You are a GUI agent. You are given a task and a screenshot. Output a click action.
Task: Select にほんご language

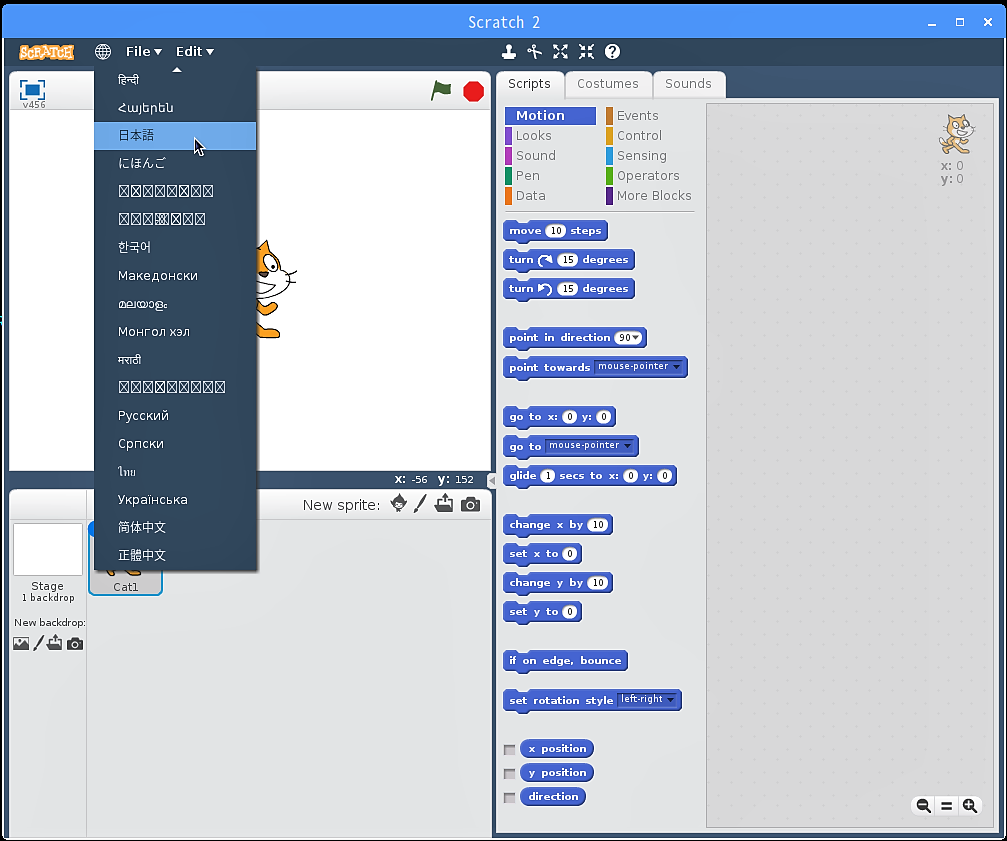pos(175,163)
